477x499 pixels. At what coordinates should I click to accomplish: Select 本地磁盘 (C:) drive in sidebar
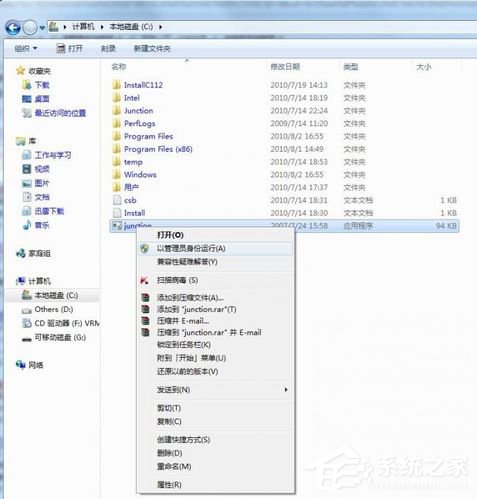pos(56,295)
